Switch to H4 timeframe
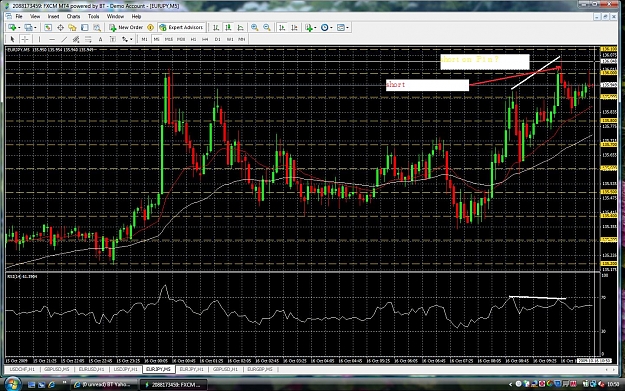The height and width of the screenshot is (391, 625). pyautogui.click(x=205, y=39)
